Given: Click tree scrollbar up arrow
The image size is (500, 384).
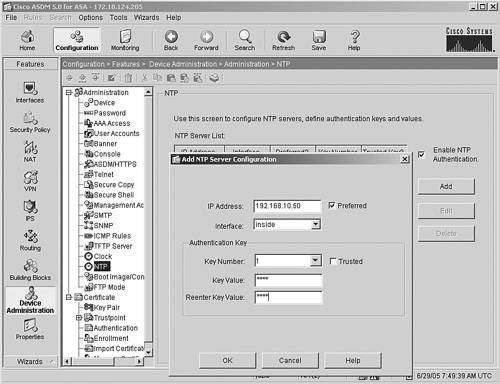Looking at the screenshot, I should pyautogui.click(x=148, y=92).
